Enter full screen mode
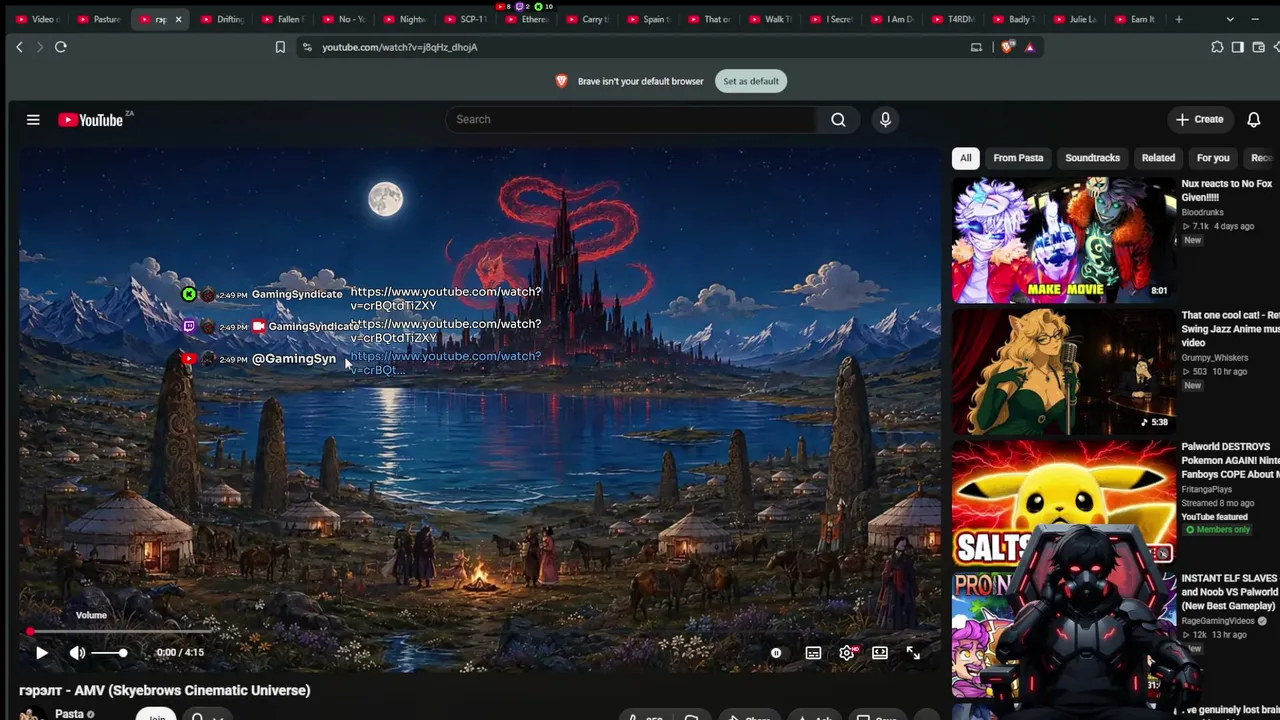 (x=913, y=653)
